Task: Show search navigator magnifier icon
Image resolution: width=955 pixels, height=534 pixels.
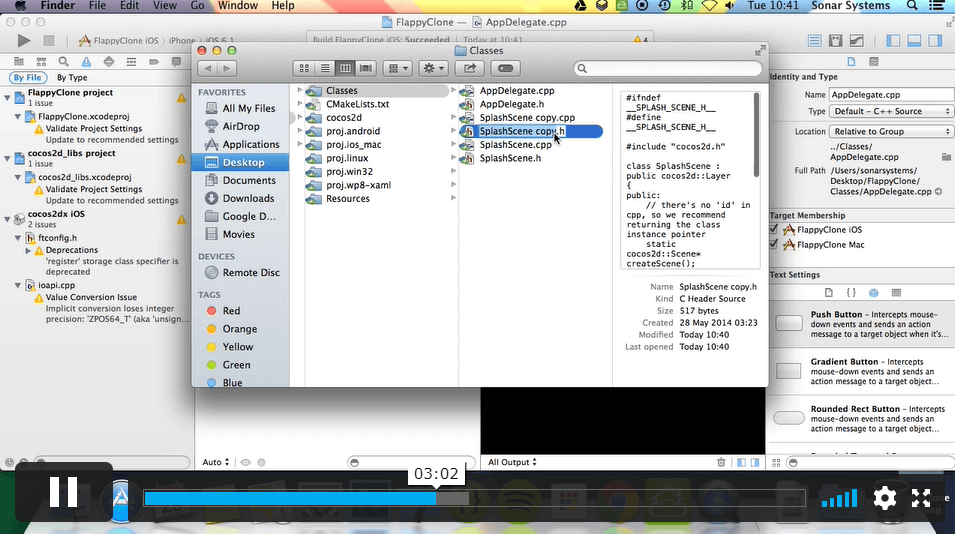Action: 63,61
